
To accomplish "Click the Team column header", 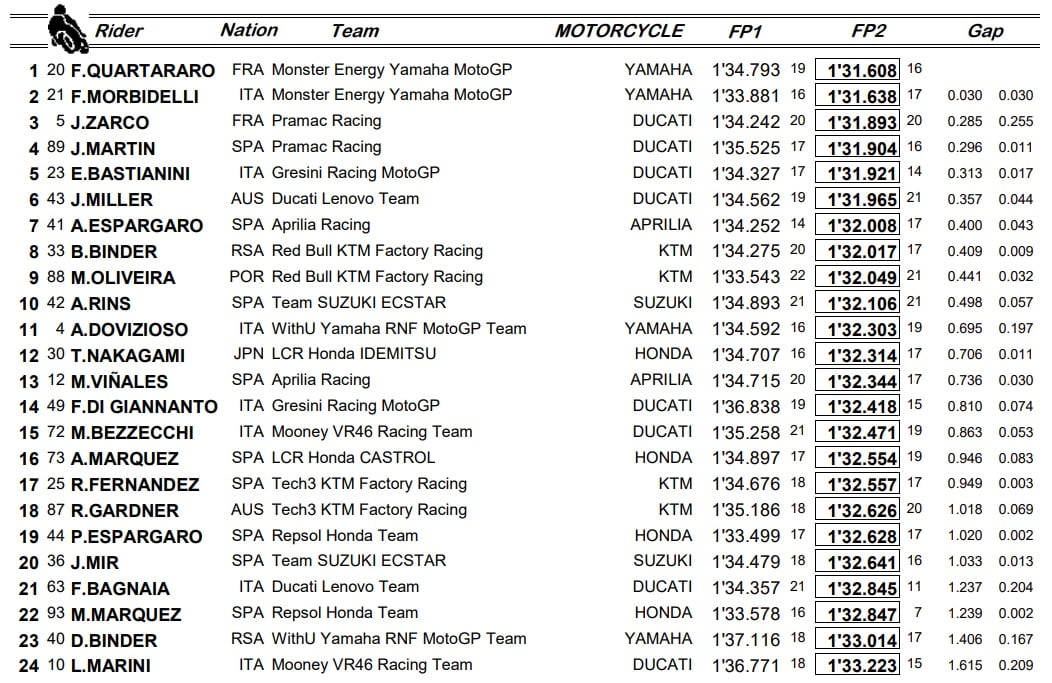I will click(355, 31).
